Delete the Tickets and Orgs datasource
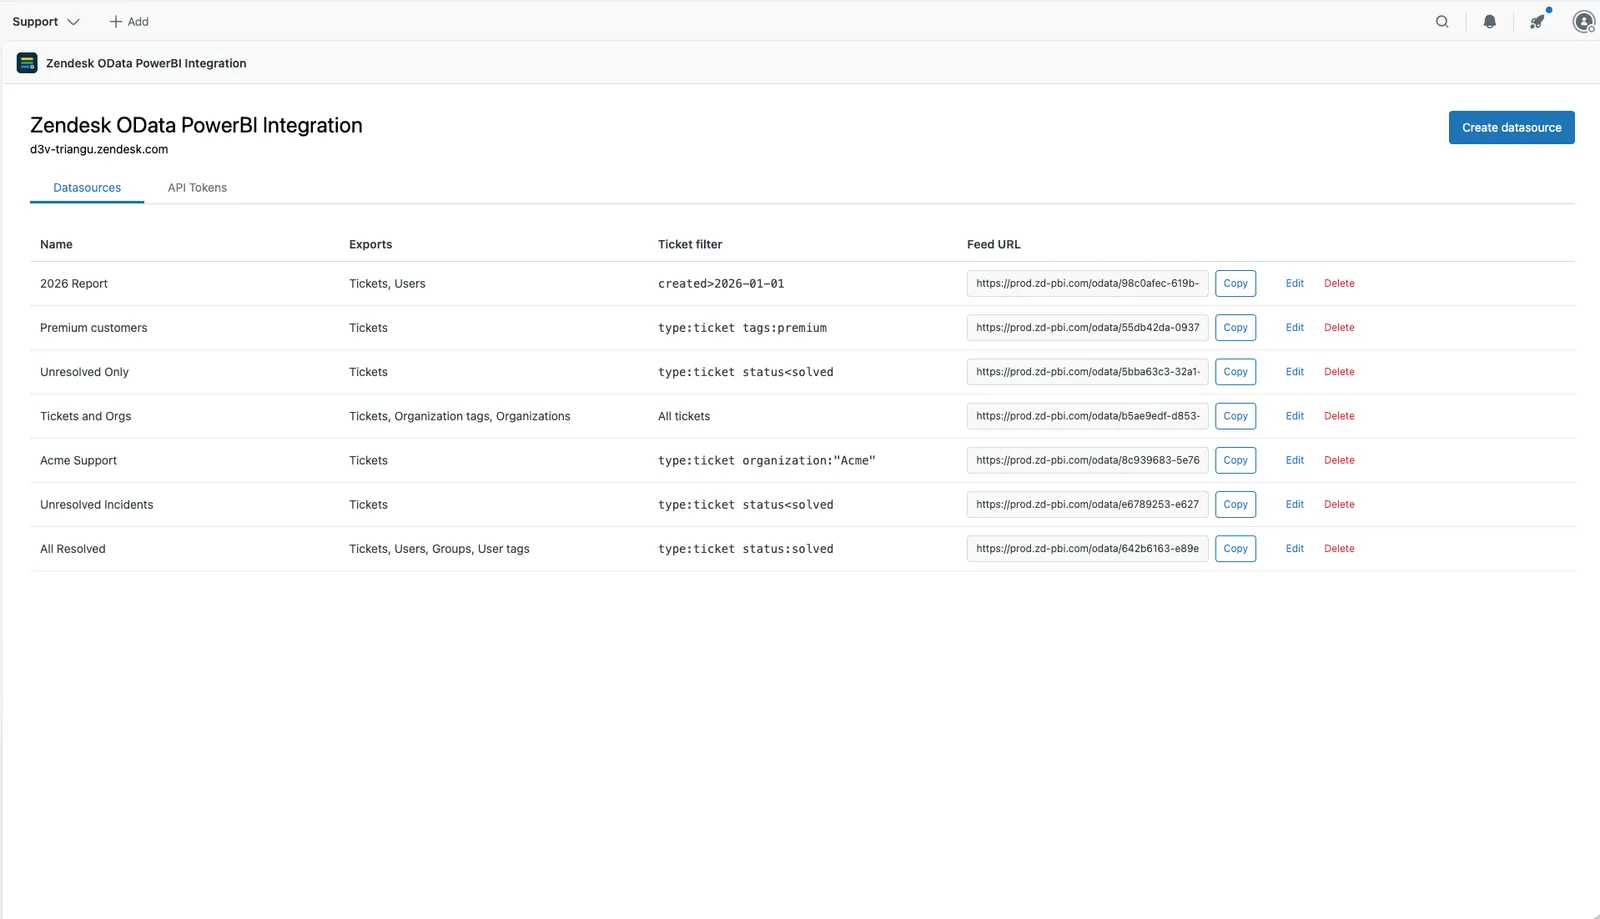This screenshot has height=919, width=1600. click(x=1339, y=416)
